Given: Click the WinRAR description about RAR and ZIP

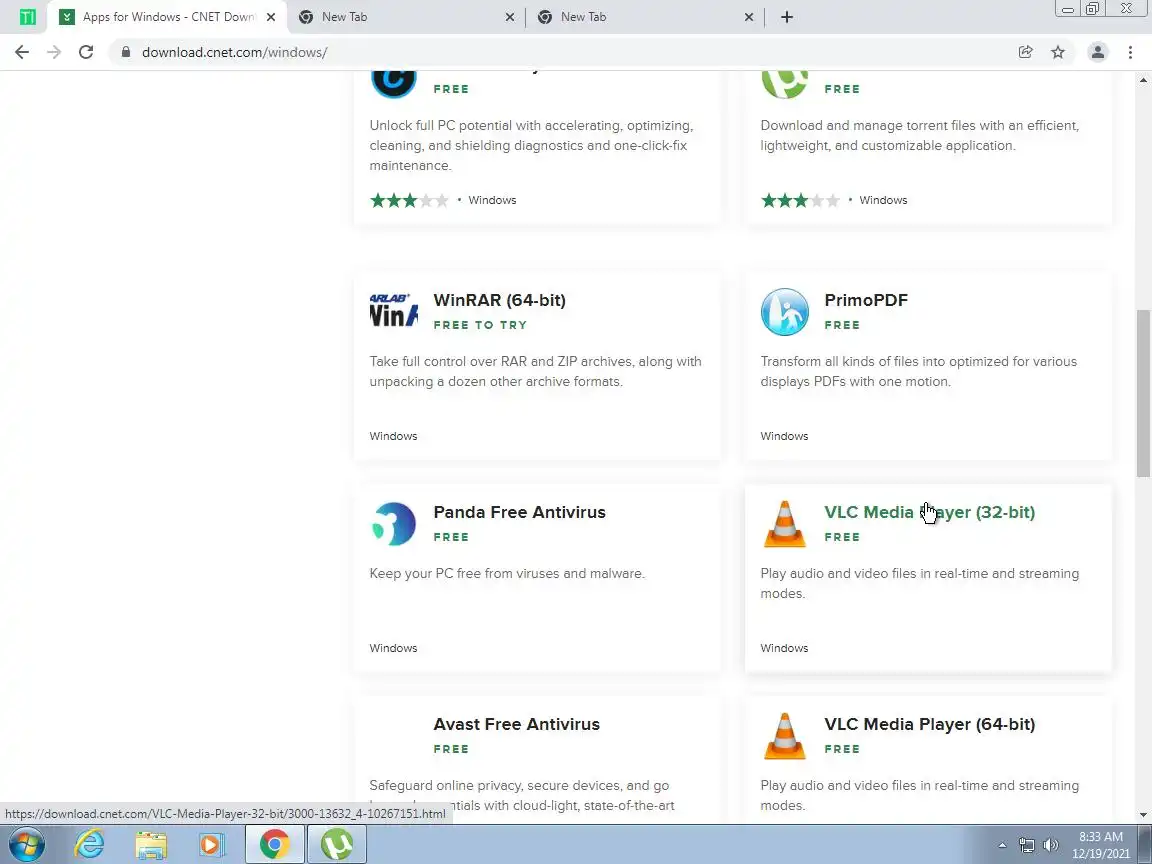Looking at the screenshot, I should [x=536, y=371].
